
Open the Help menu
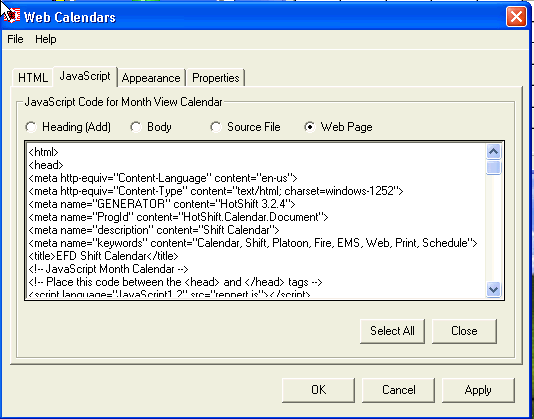(46, 39)
